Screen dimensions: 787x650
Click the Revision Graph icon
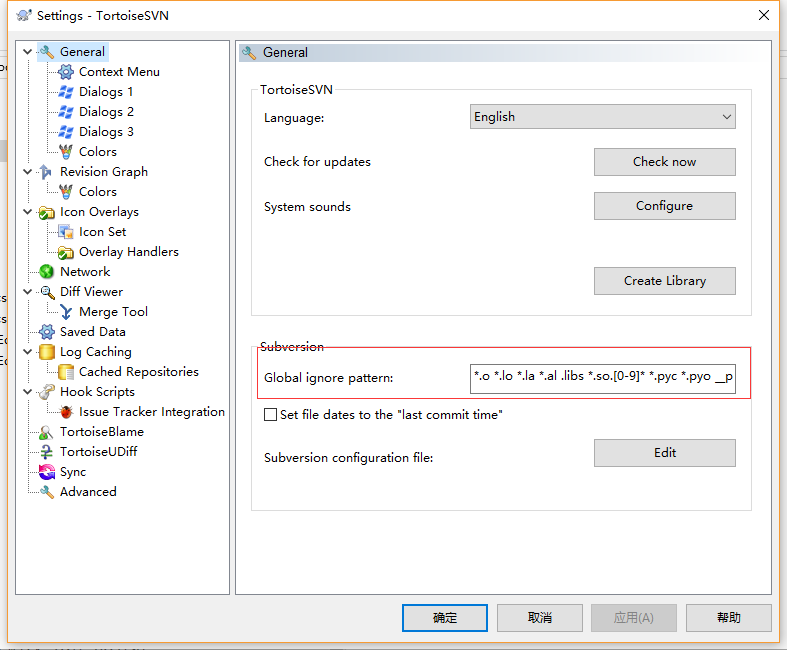click(46, 172)
